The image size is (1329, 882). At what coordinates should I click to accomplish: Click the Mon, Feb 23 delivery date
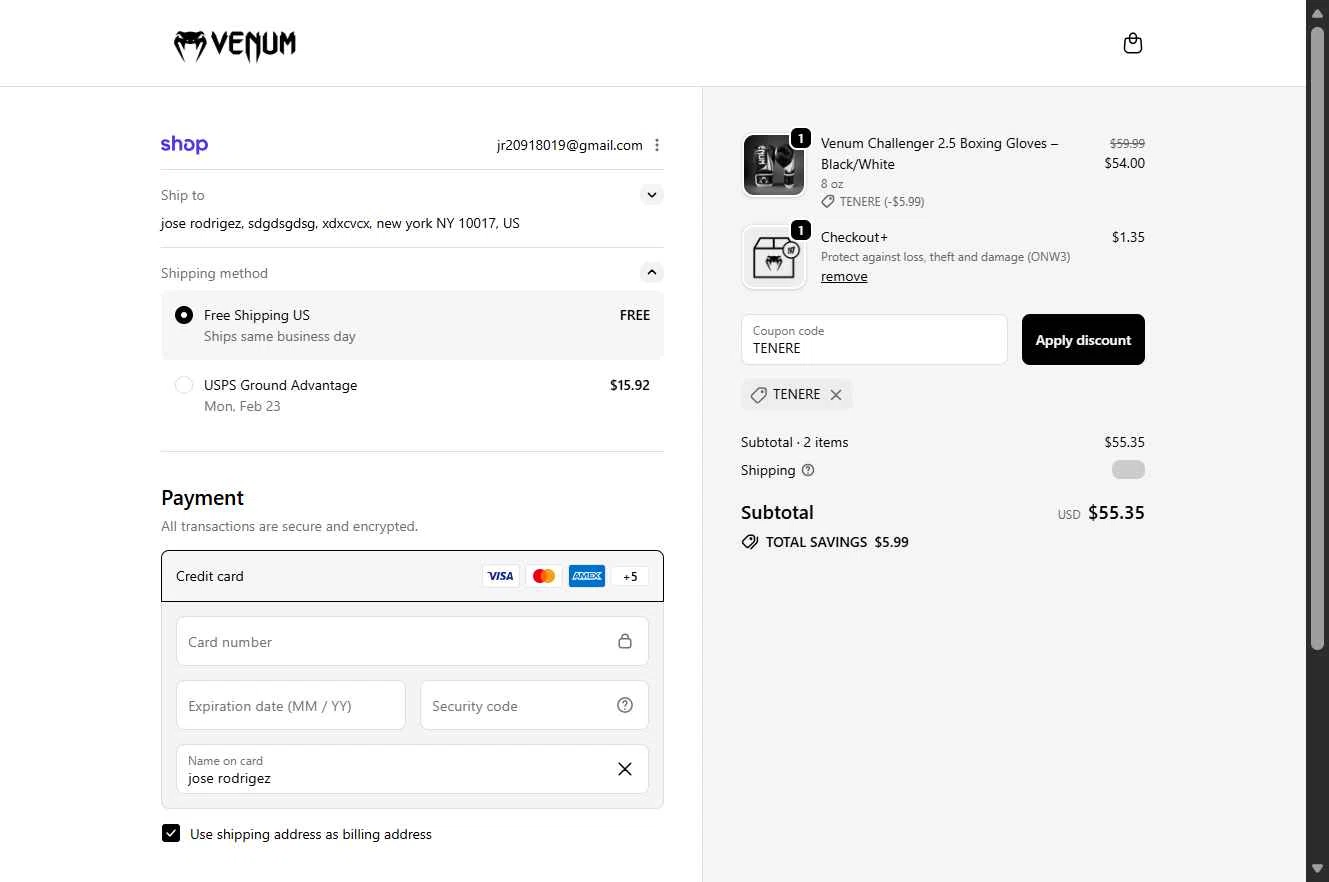pyautogui.click(x=242, y=406)
